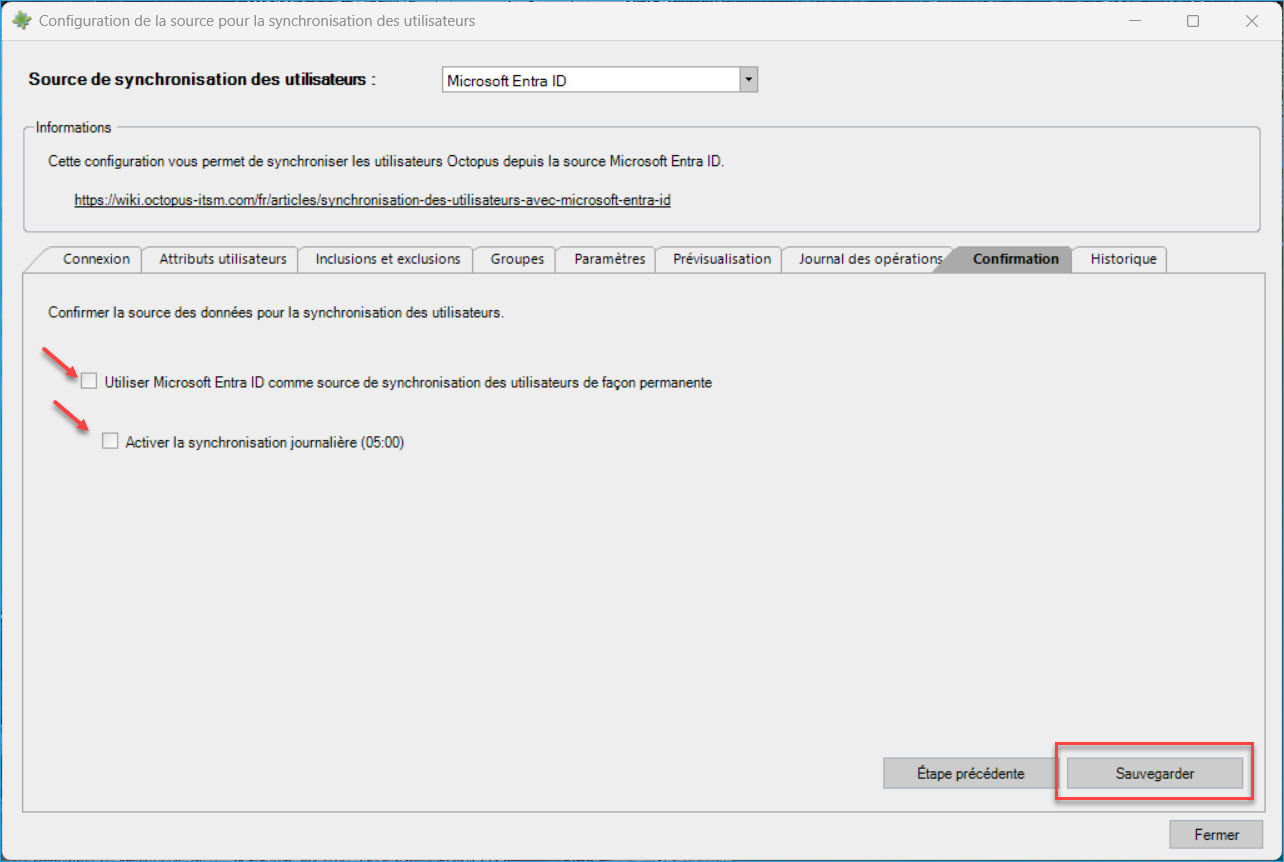
Task: Click the Fermer button
Action: coord(1216,834)
